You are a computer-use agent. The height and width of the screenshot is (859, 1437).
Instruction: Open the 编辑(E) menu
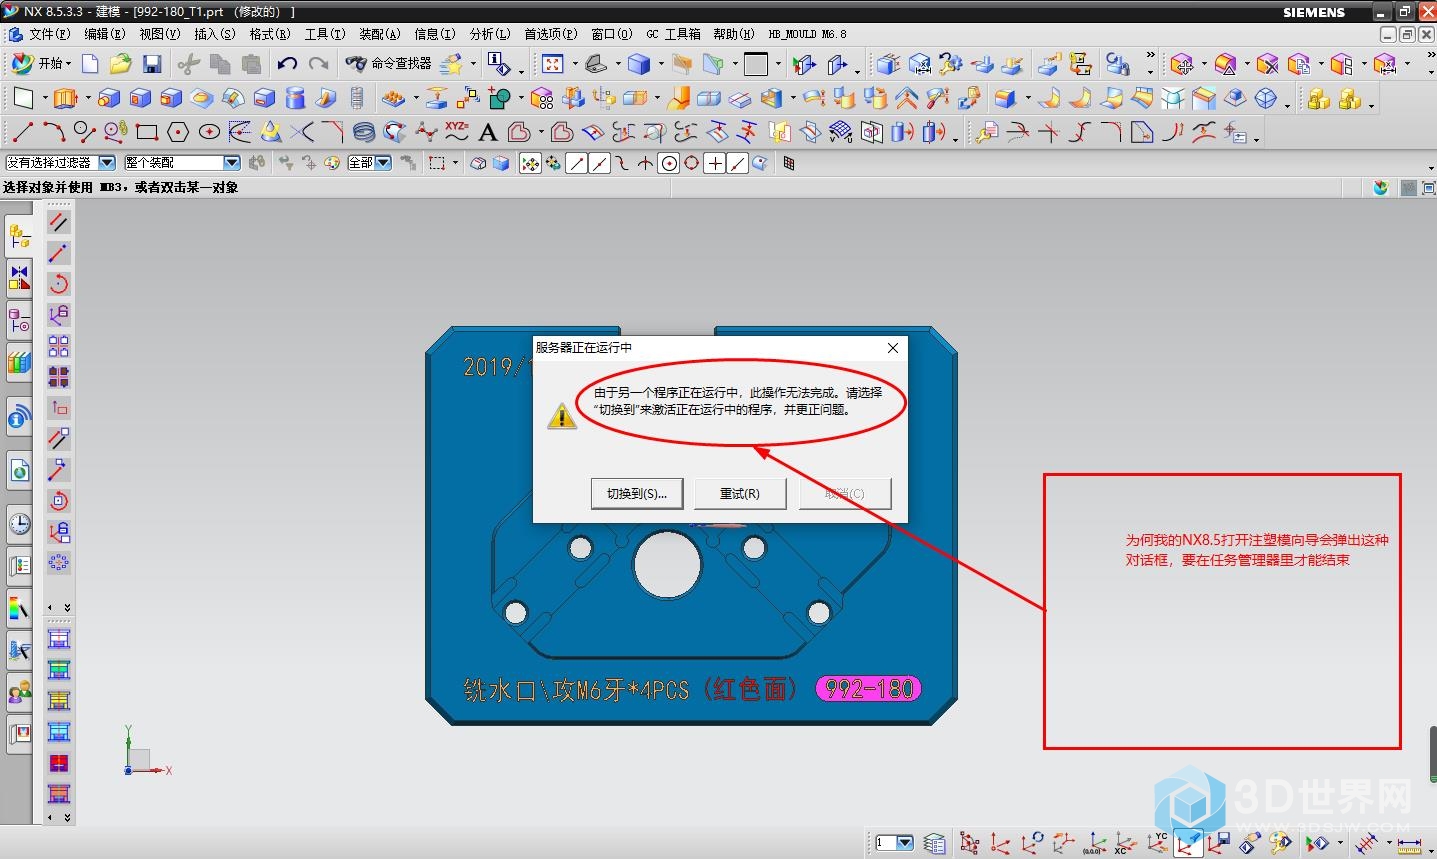(105, 34)
